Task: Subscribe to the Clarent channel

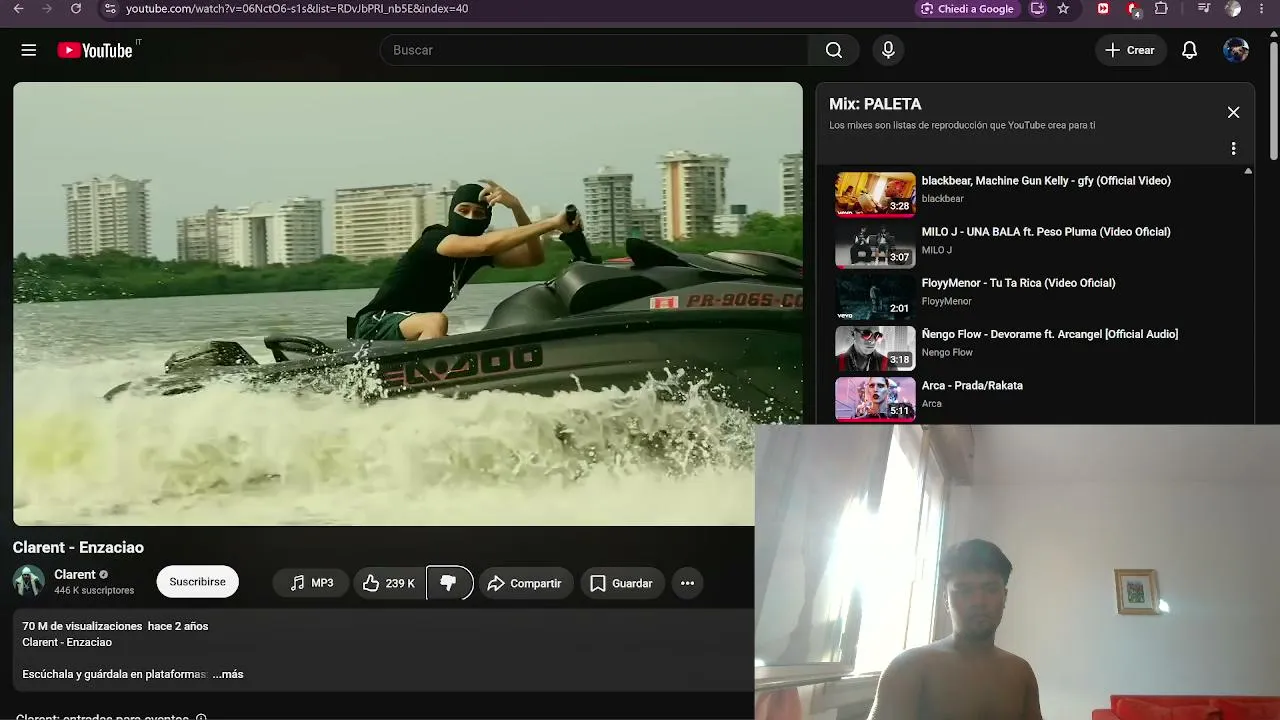Action: 197,582
